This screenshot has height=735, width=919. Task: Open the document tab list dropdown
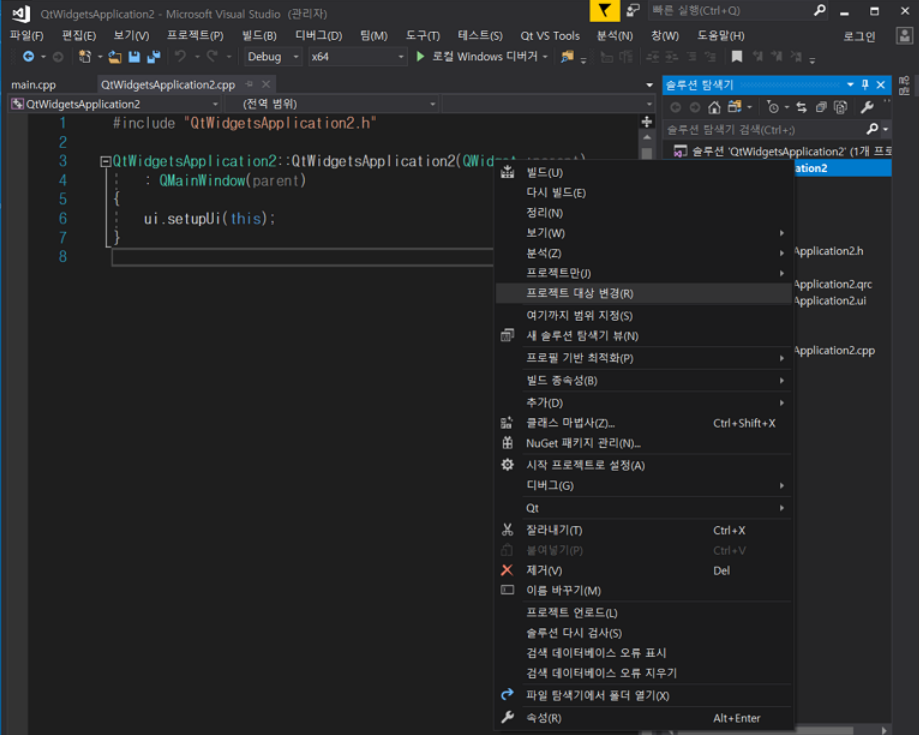(649, 85)
